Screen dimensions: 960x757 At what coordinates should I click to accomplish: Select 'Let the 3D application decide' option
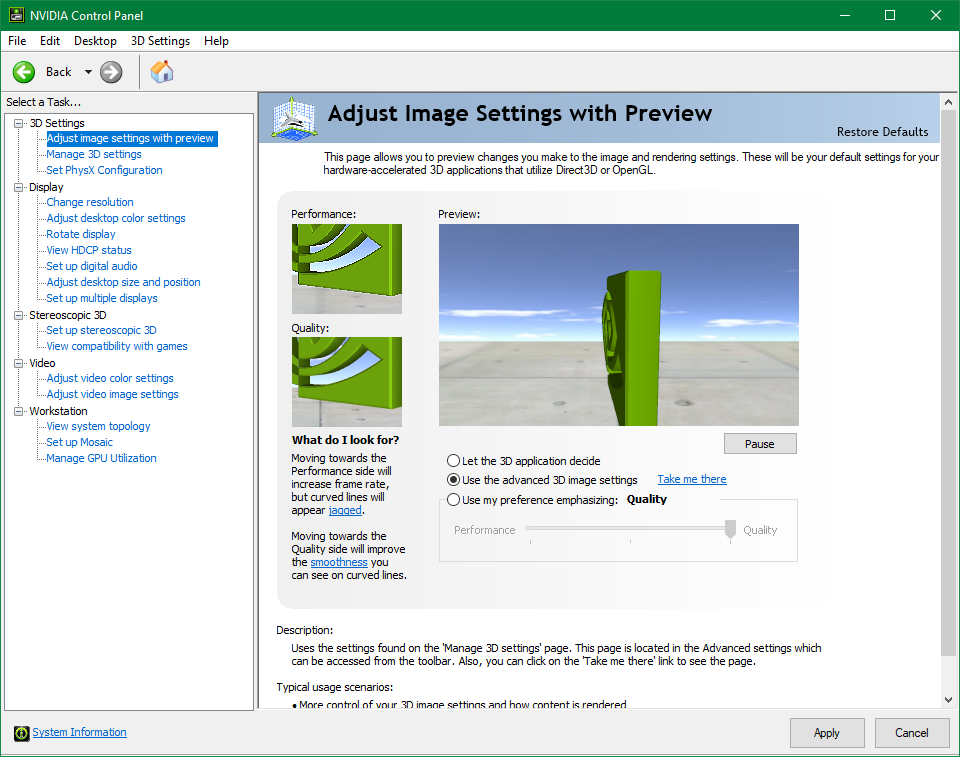point(454,461)
